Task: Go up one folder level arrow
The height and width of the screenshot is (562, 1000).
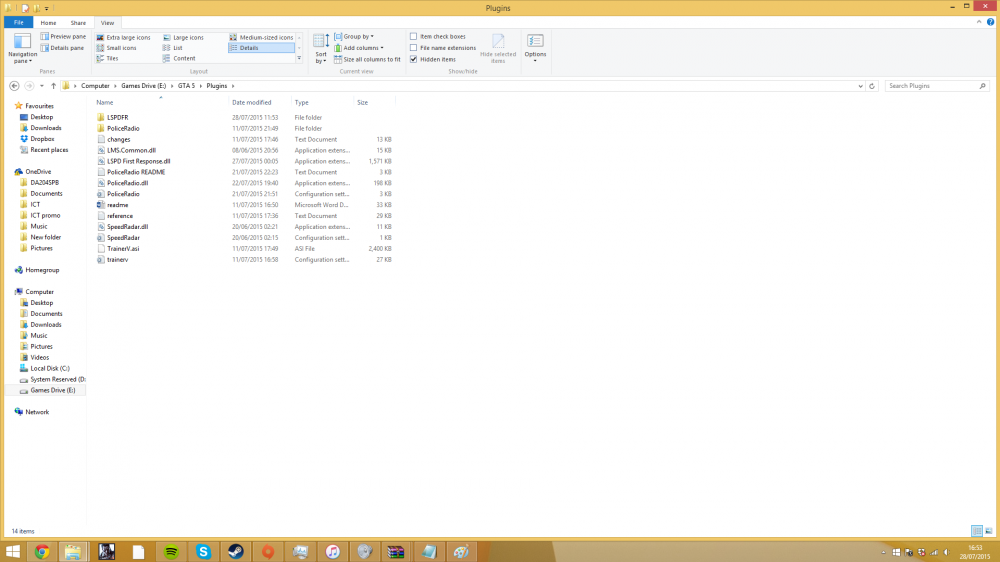Action: (x=54, y=85)
